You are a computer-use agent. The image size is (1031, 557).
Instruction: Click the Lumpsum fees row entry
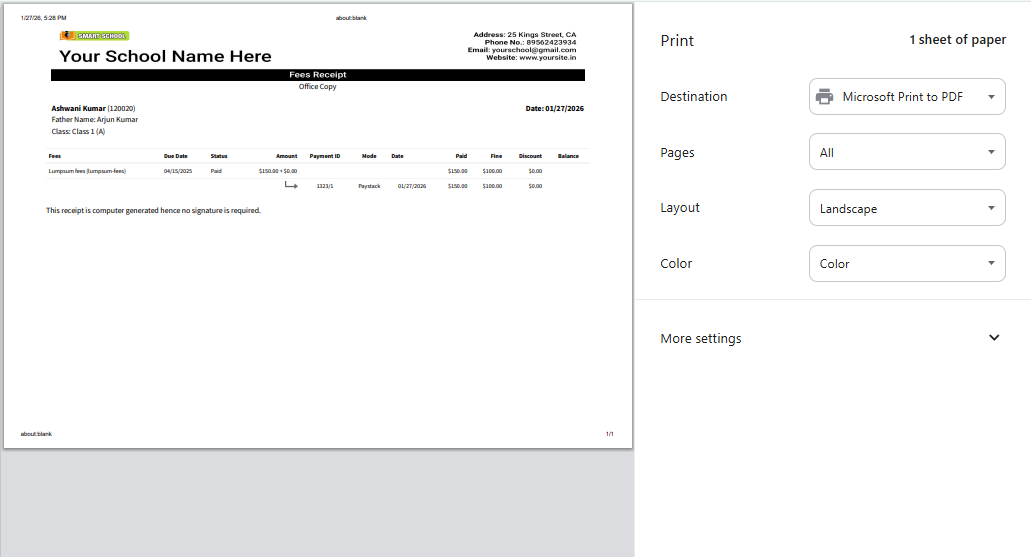87,171
